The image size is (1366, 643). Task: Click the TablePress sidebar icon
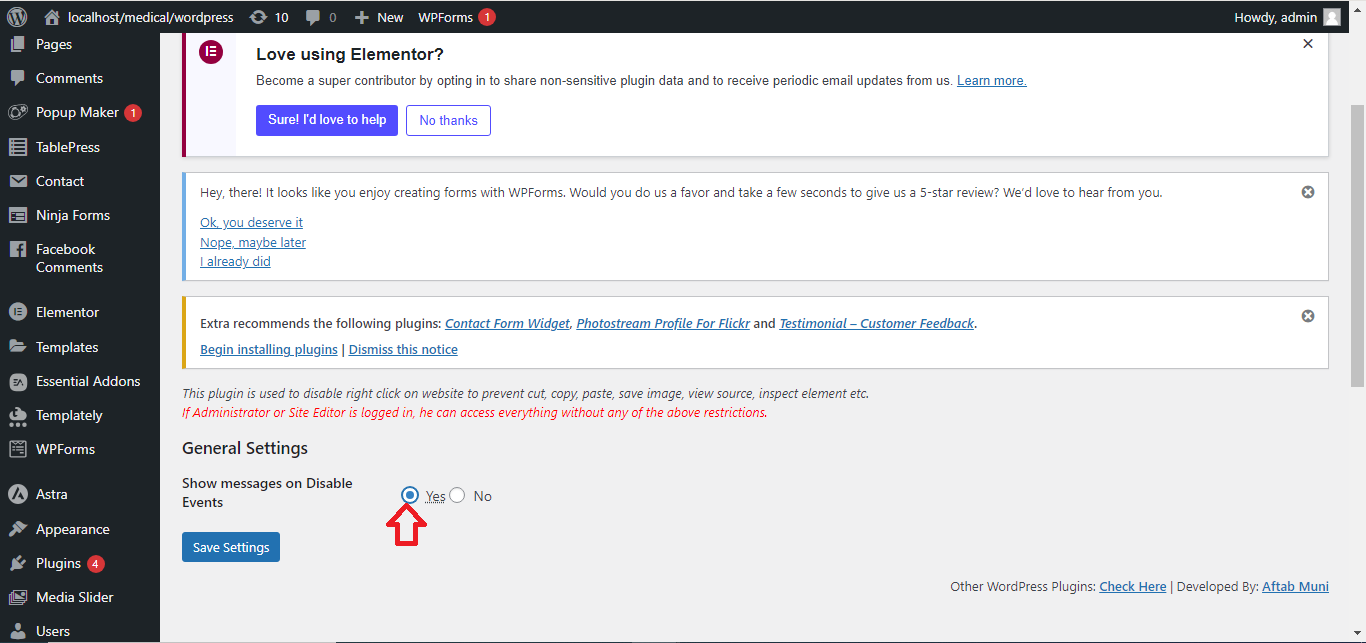(17, 147)
